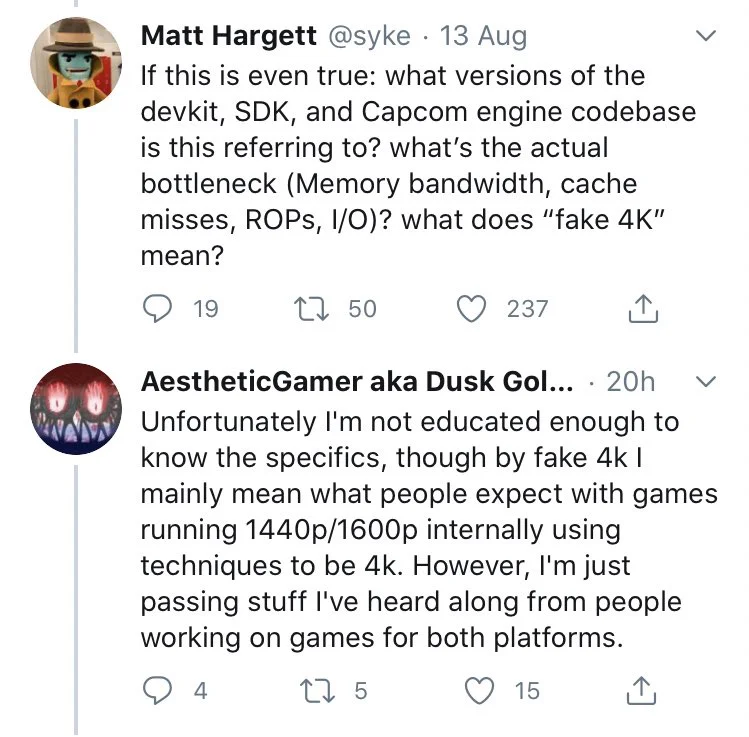Viewport: 749px width, 737px height.
Task: Open Matt Hargett's profile picture
Action: point(76,63)
